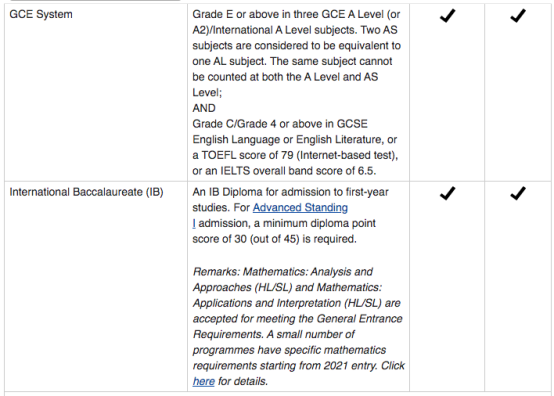The height and width of the screenshot is (396, 554).
Task: Select the International Baccalaureate (IB) label
Action: [86, 192]
